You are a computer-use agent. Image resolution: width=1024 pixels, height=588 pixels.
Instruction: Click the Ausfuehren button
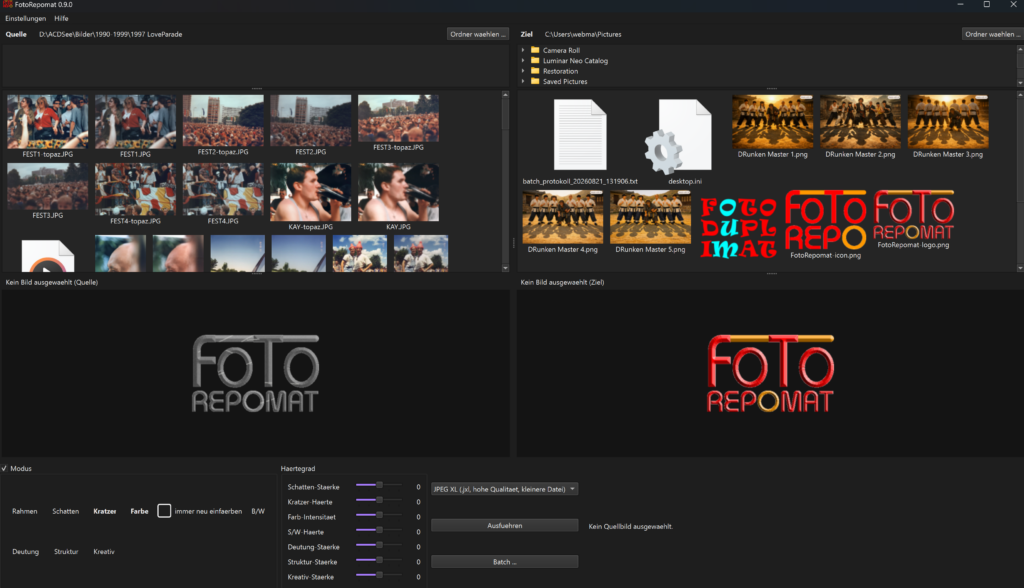[x=504, y=526]
